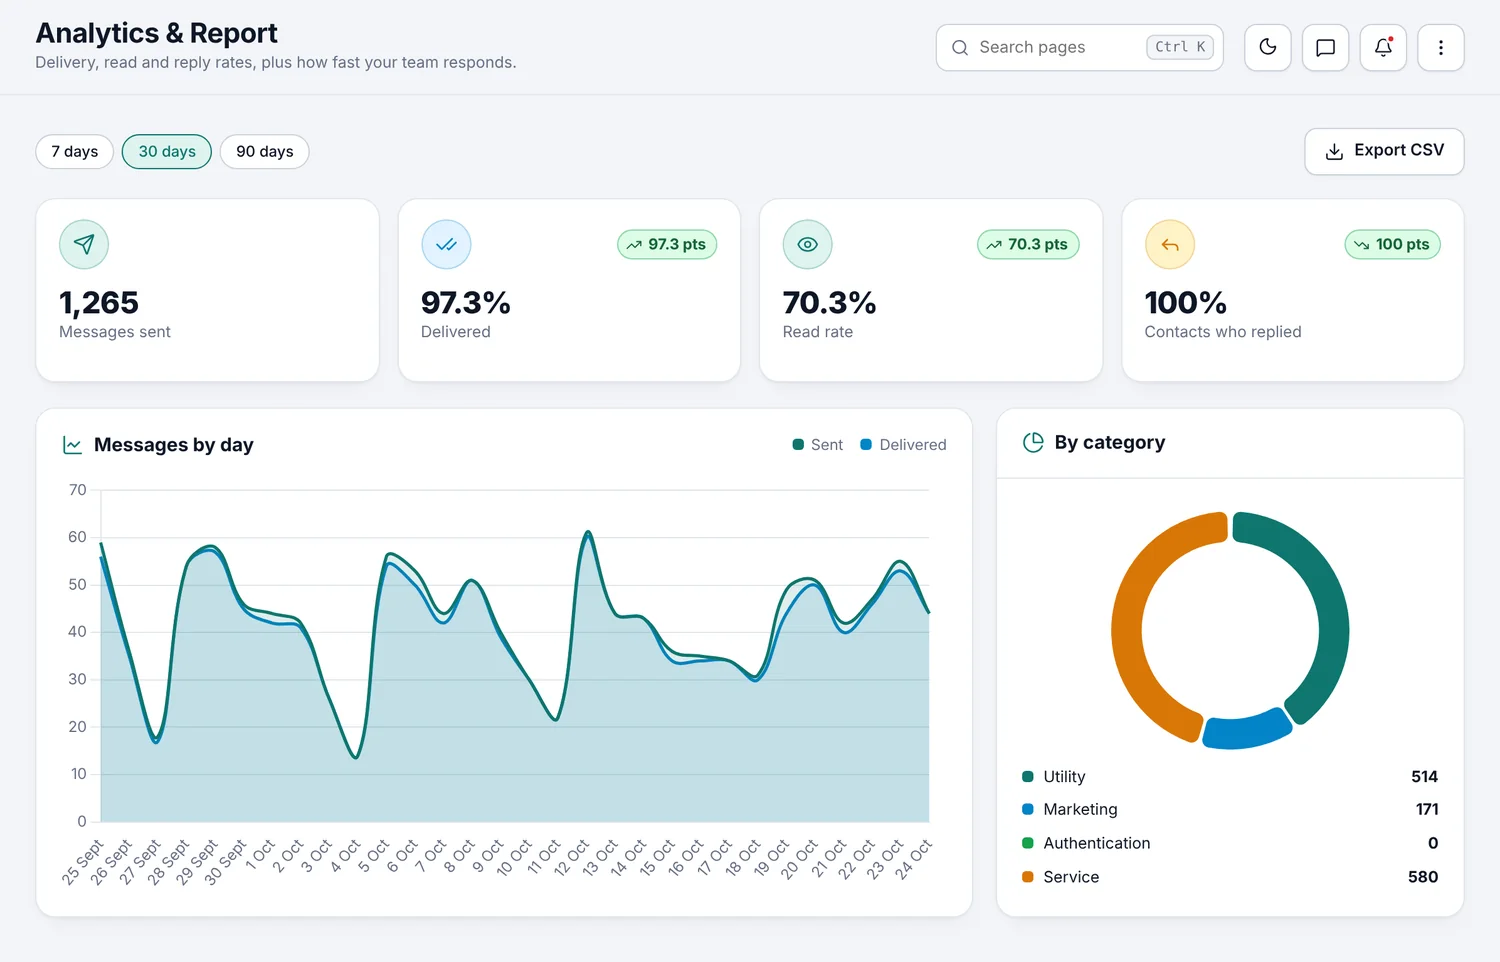The width and height of the screenshot is (1500, 962).
Task: Click the 171 Marketing count
Action: point(1427,810)
